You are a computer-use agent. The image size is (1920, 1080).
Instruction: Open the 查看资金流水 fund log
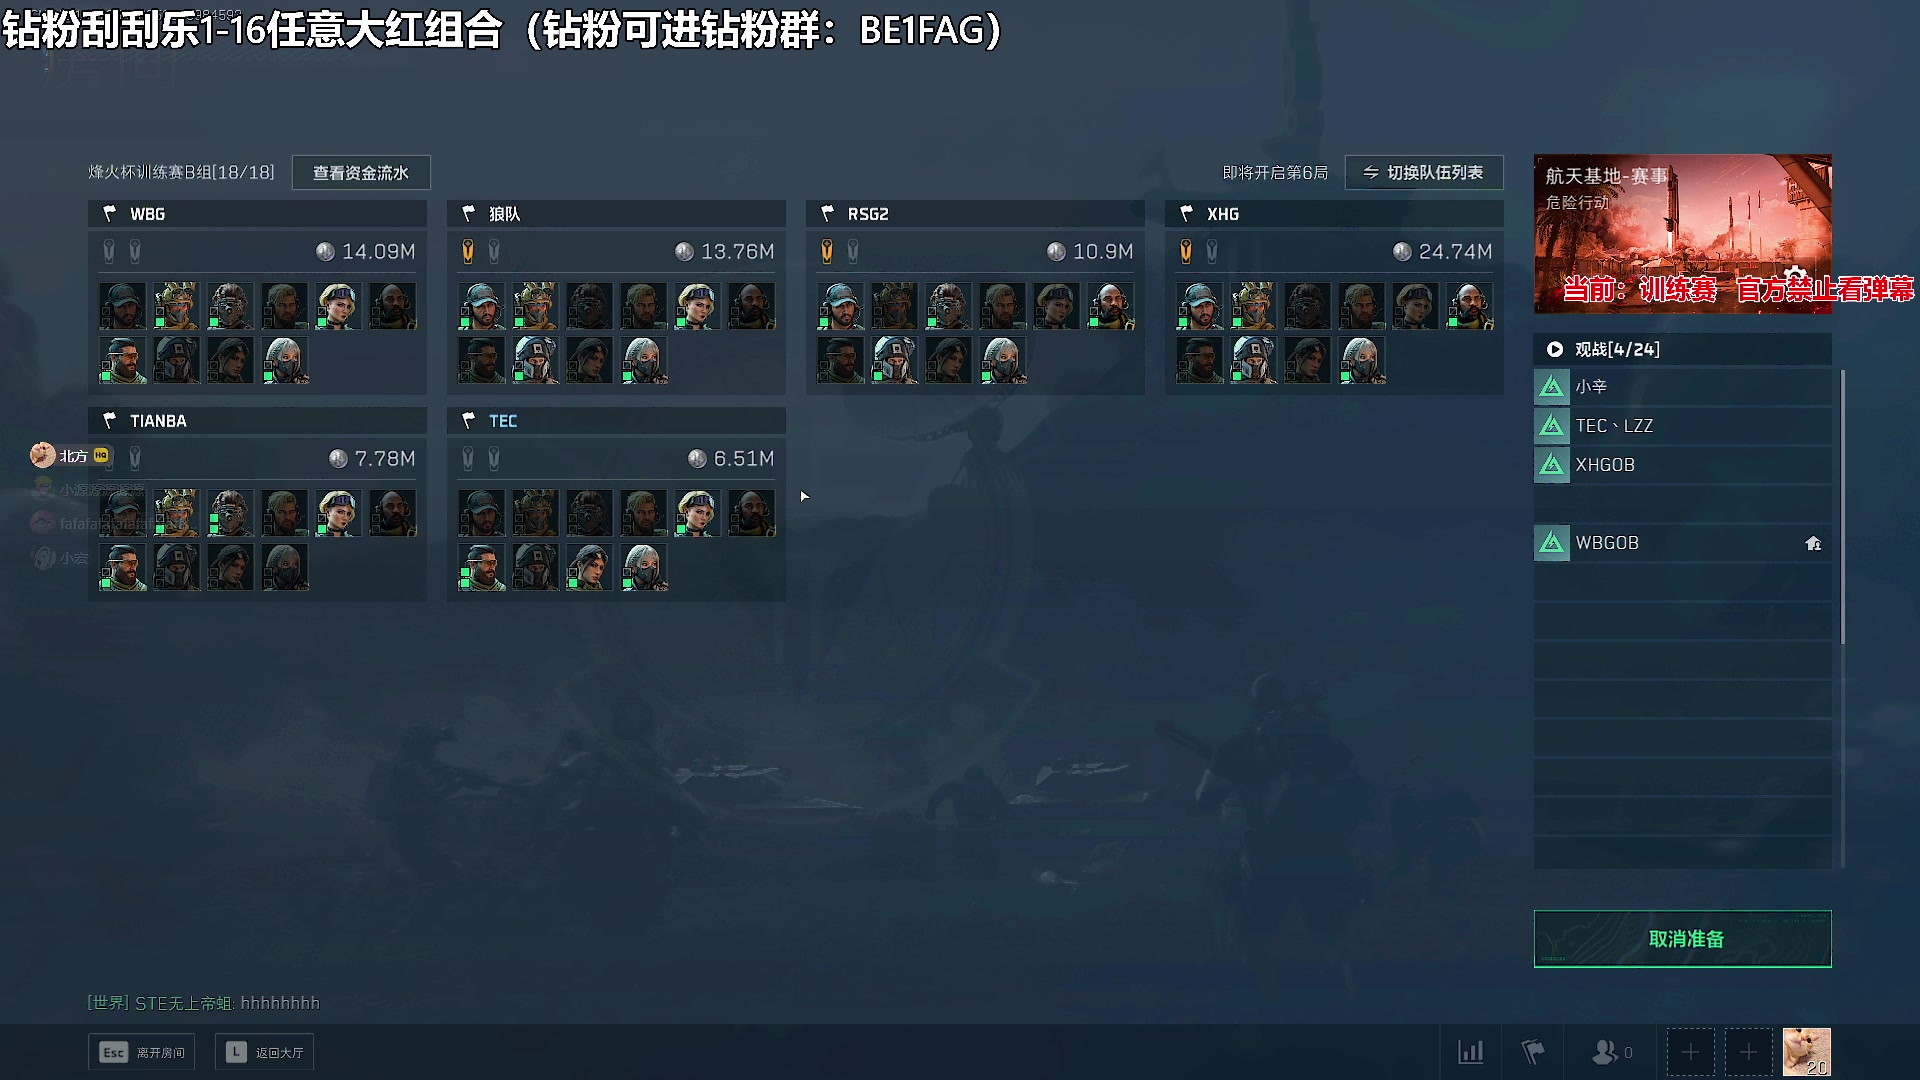[x=361, y=173]
